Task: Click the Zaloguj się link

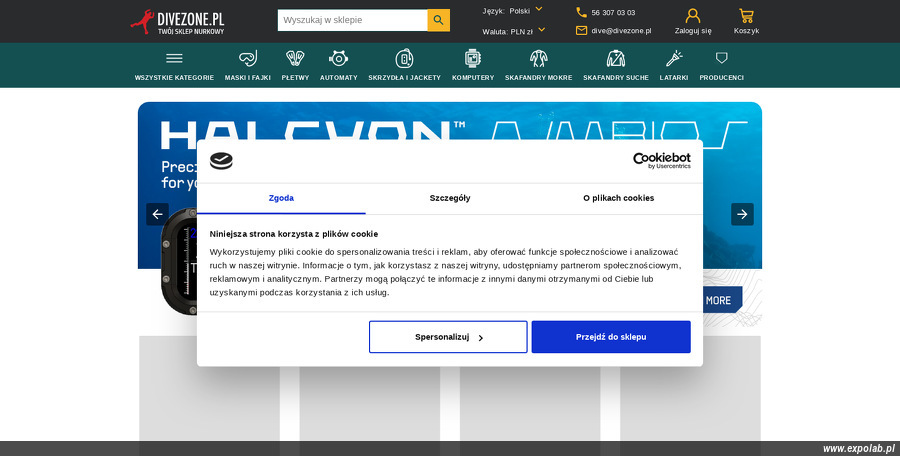Action: pyautogui.click(x=693, y=31)
